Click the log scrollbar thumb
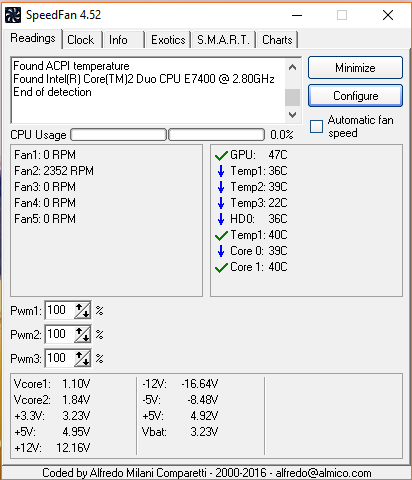This screenshot has height=480, width=412. pyautogui.click(x=292, y=97)
